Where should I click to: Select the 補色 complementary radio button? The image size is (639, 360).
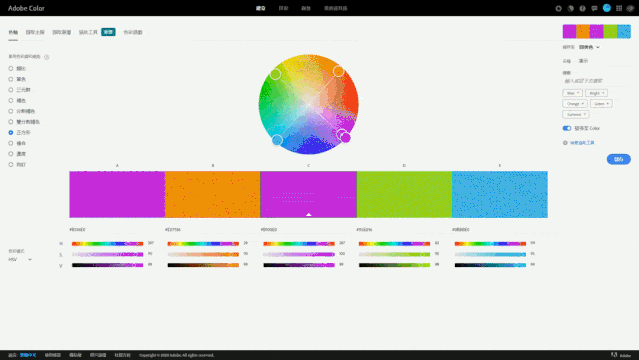point(11,100)
